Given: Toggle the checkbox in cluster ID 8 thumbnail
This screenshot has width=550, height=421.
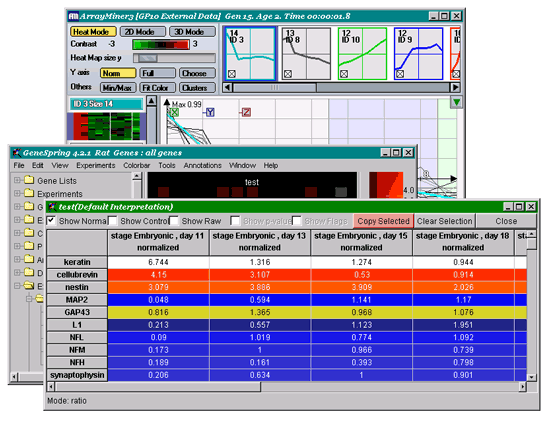Looking at the screenshot, I should tap(288, 74).
